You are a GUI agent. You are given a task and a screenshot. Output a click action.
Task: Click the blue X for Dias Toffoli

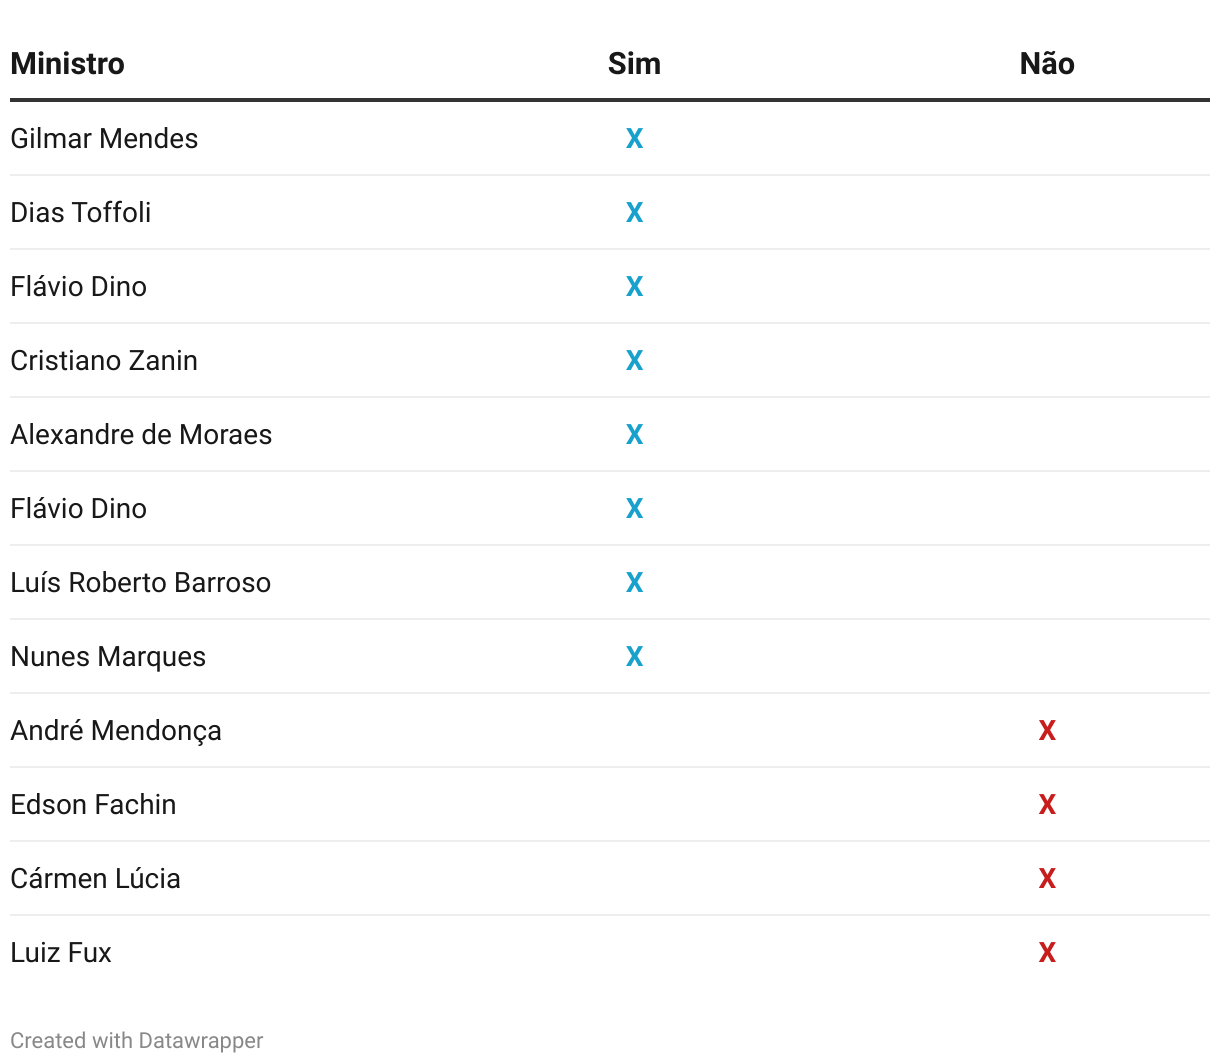pos(634,213)
